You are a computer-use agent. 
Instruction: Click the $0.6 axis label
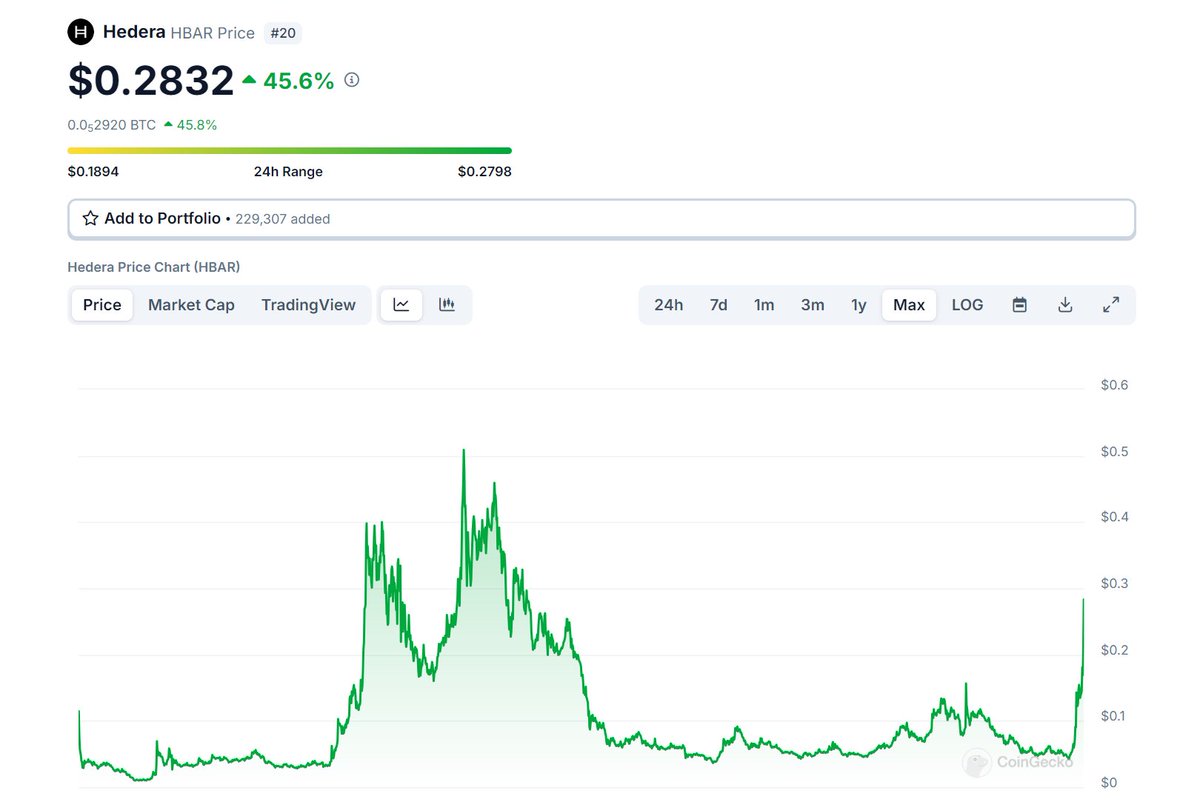[x=1114, y=385]
